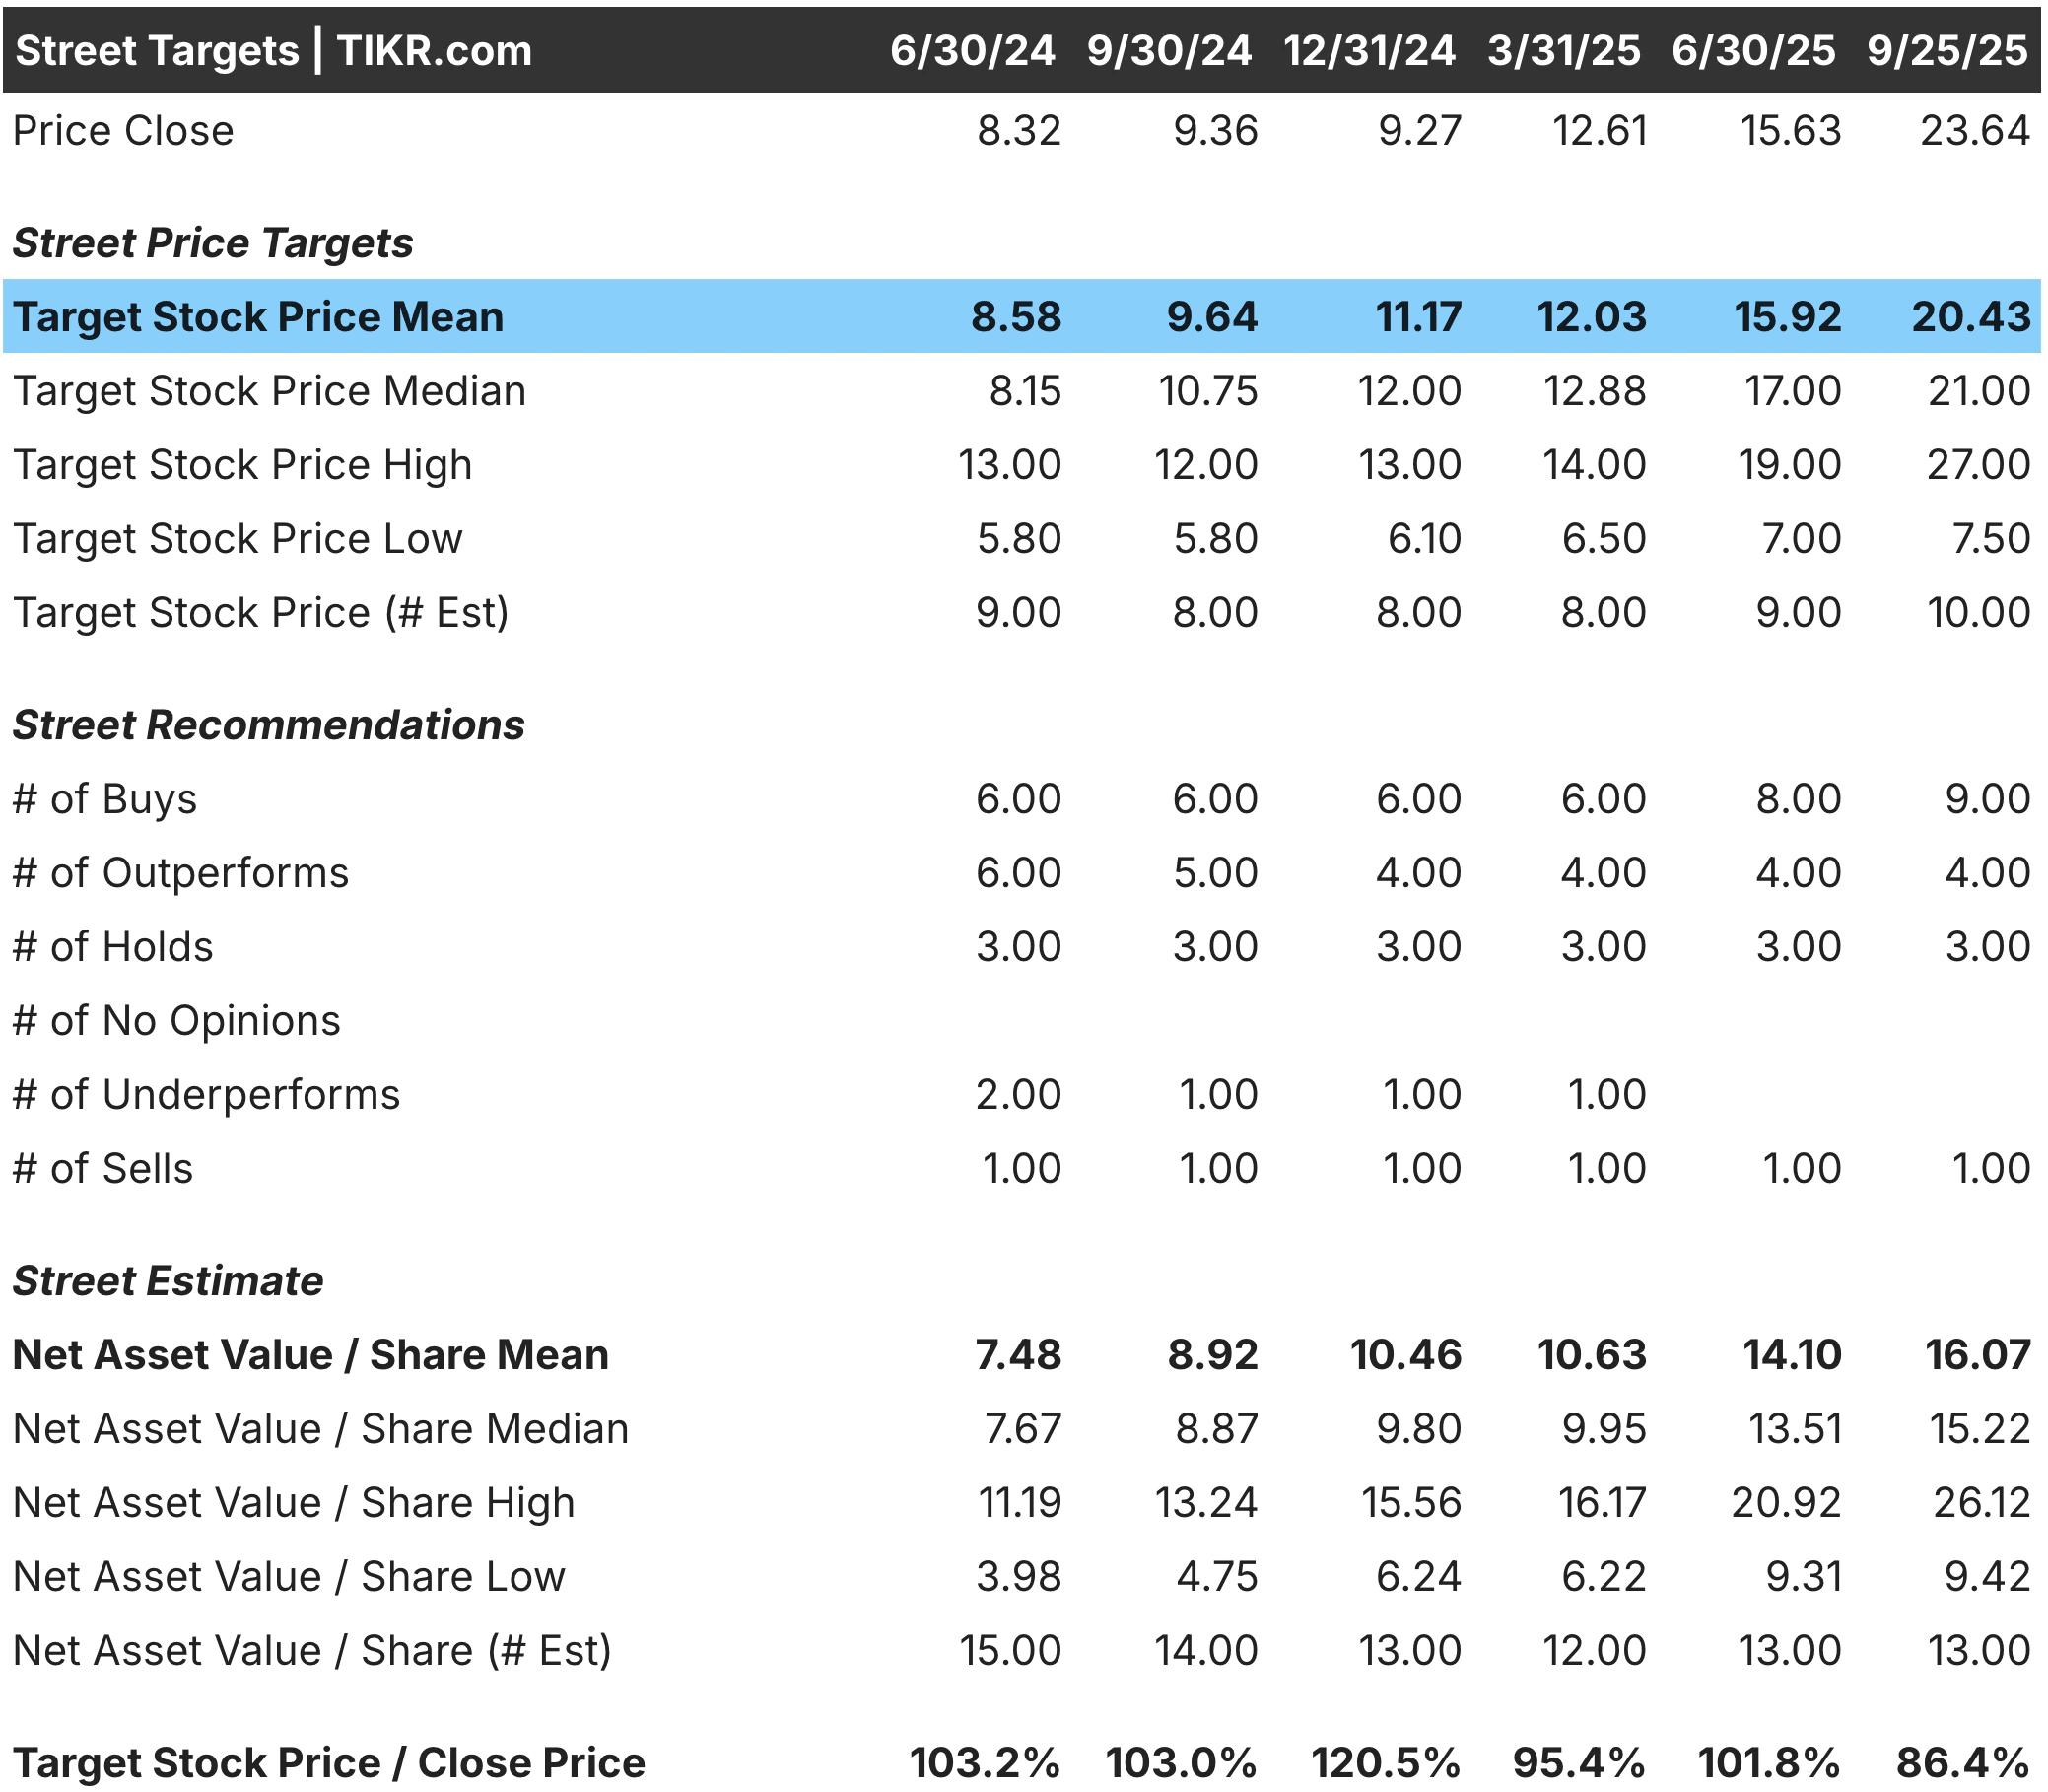The height and width of the screenshot is (1792, 2048).
Task: Click the Net Asset Value / Share Mean label
Action: click(310, 1355)
